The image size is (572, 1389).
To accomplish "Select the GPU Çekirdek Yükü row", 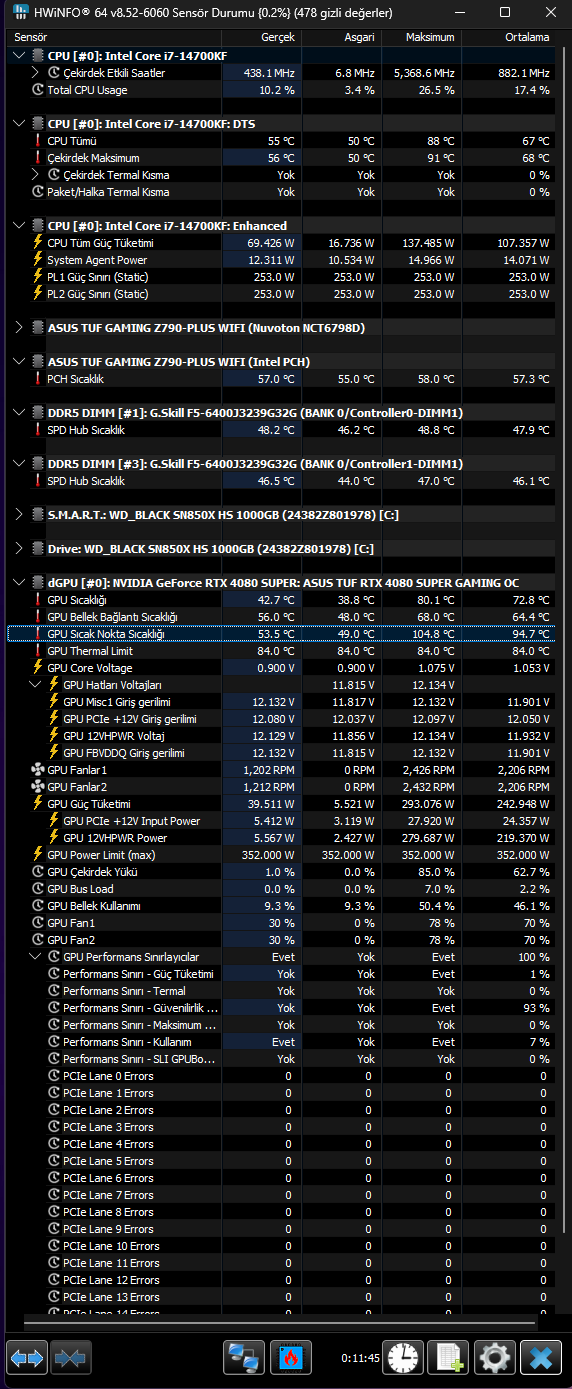I will [x=281, y=872].
